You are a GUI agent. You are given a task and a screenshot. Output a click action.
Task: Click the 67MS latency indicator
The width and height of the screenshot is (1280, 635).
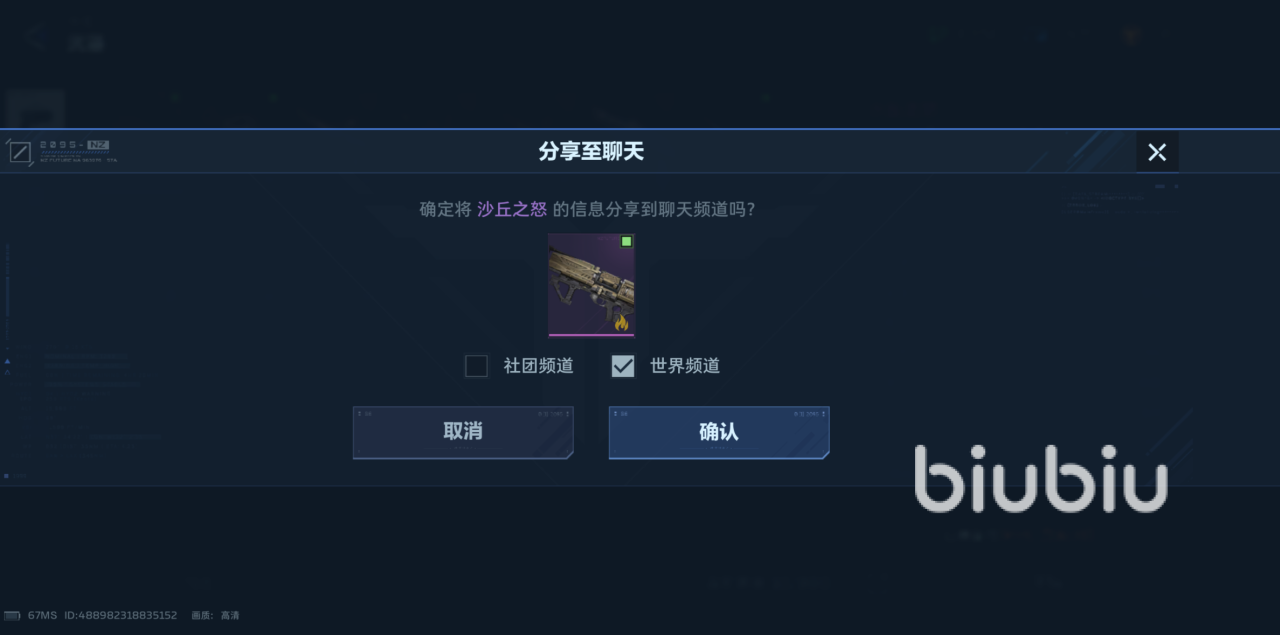pyautogui.click(x=42, y=615)
